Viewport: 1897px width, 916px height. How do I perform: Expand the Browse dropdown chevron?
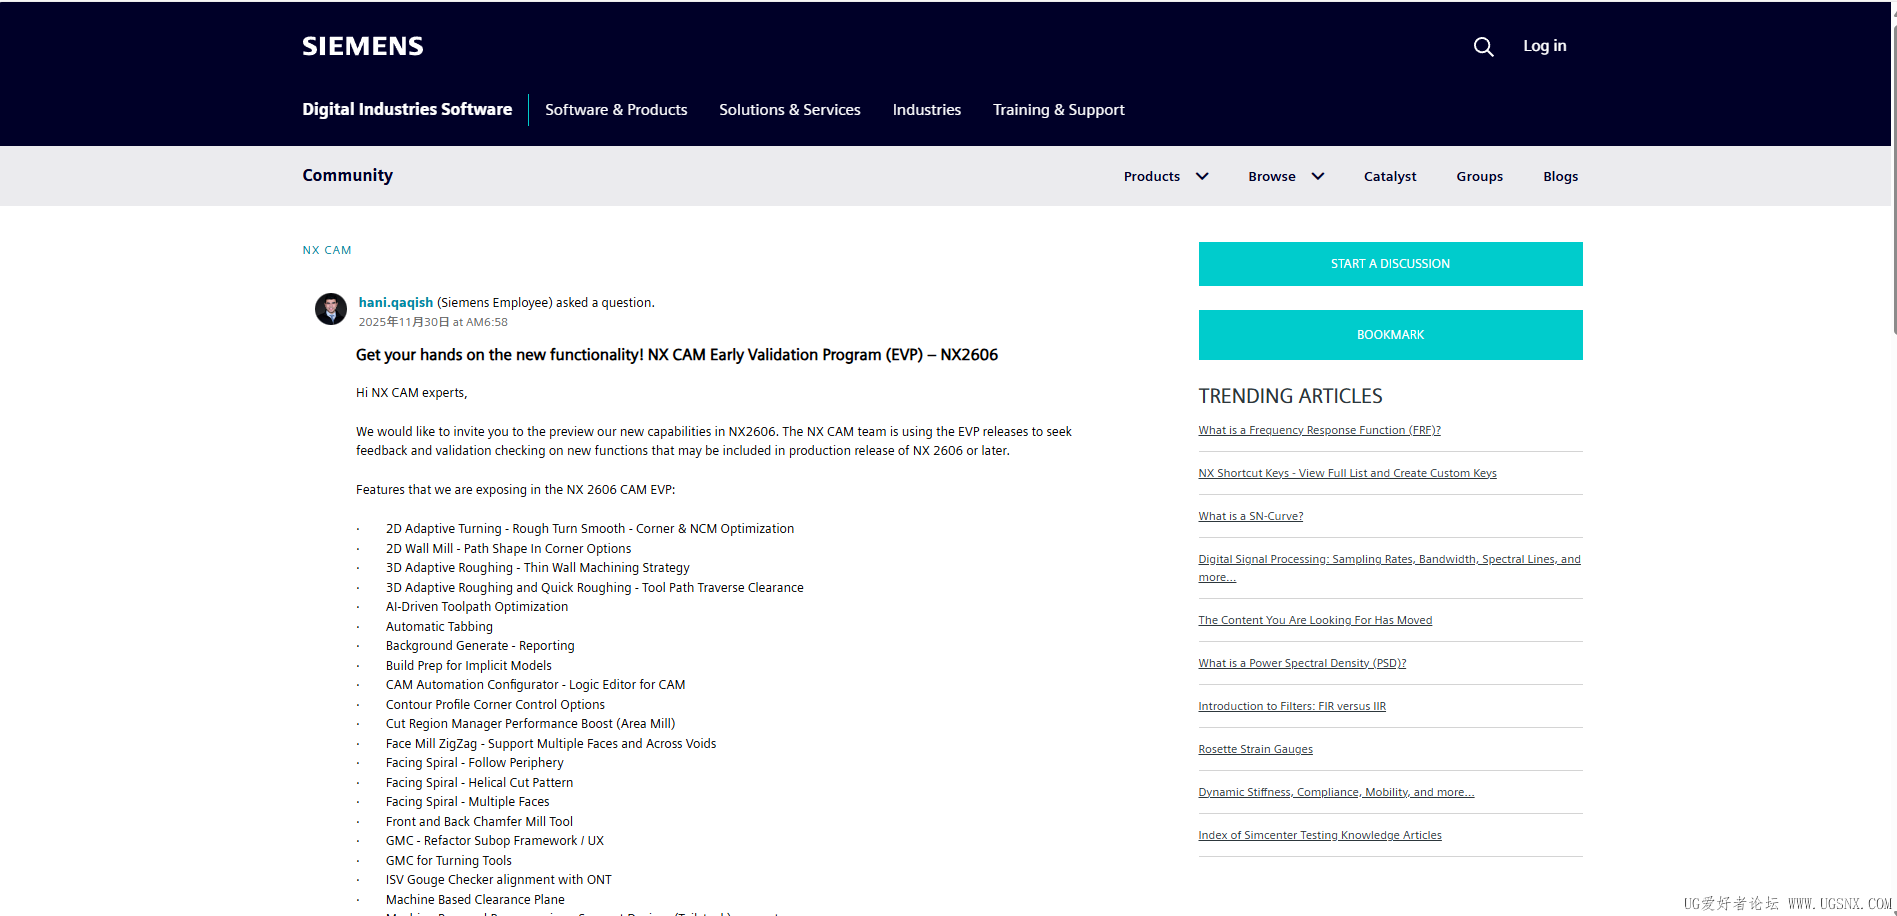[x=1318, y=176]
